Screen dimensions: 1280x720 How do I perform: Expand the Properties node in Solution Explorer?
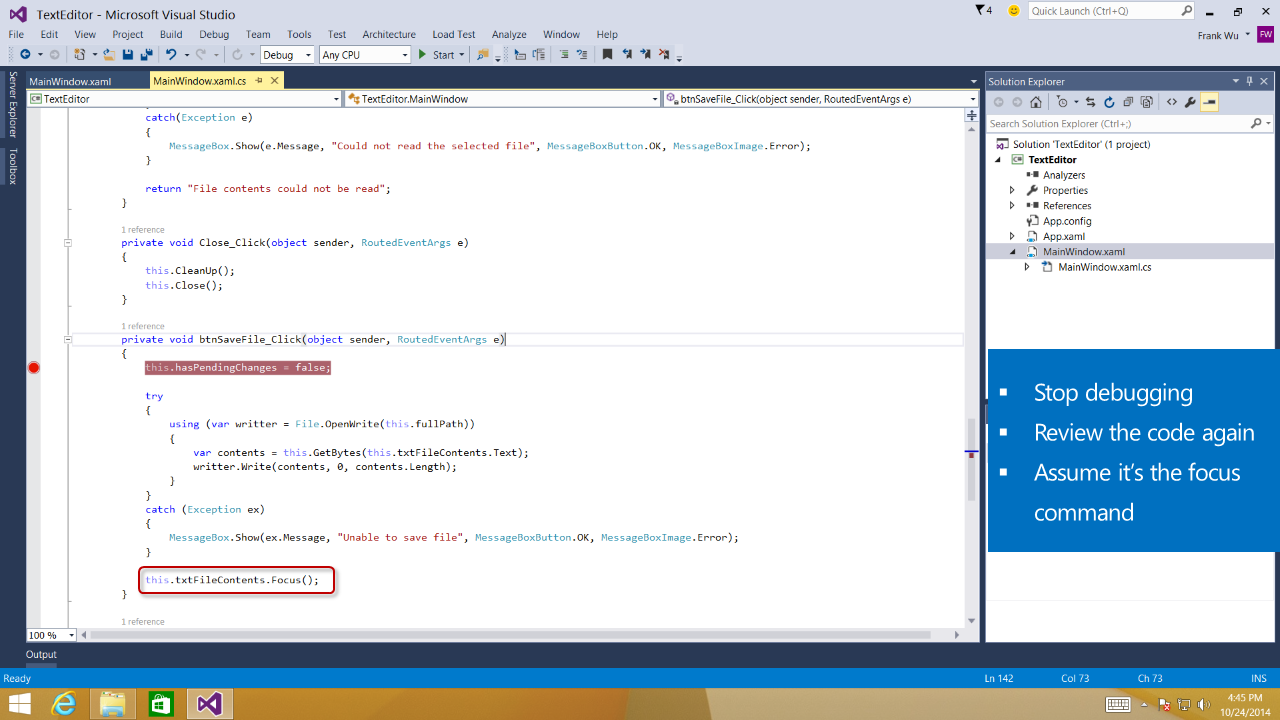click(1012, 190)
